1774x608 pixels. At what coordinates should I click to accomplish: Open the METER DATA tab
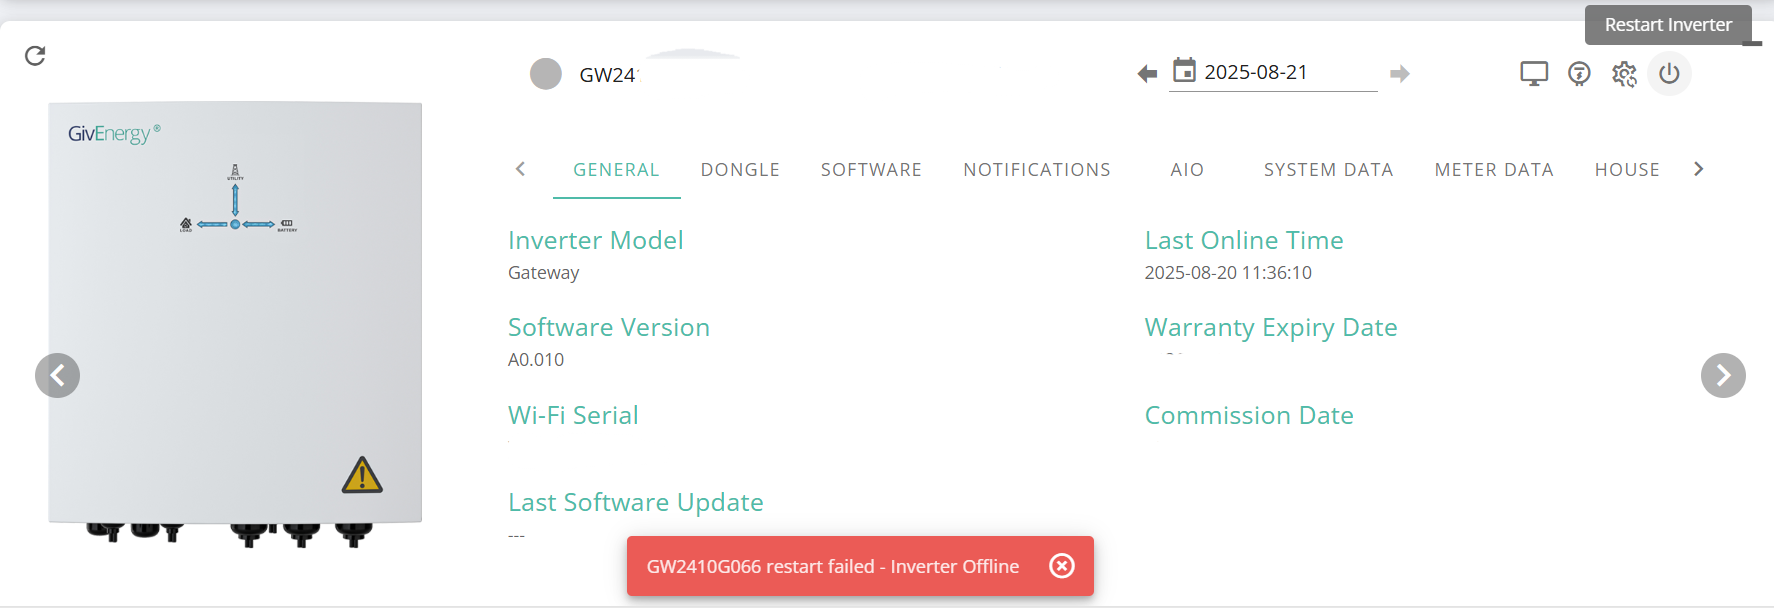[x=1494, y=170]
